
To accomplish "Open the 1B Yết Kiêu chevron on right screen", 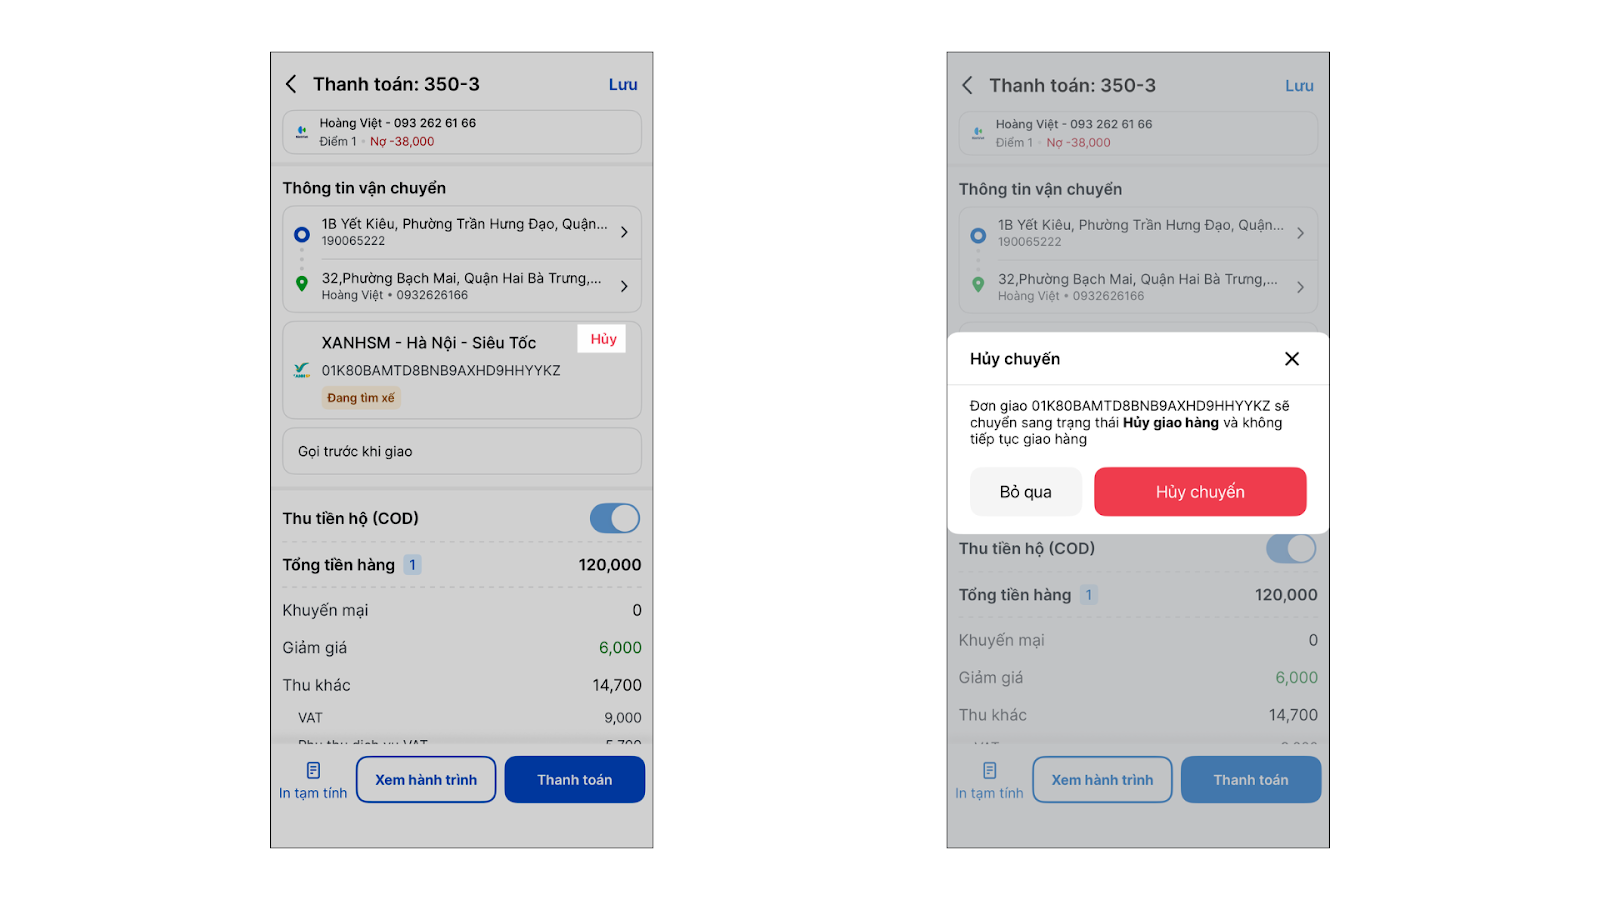I will point(1300,233).
